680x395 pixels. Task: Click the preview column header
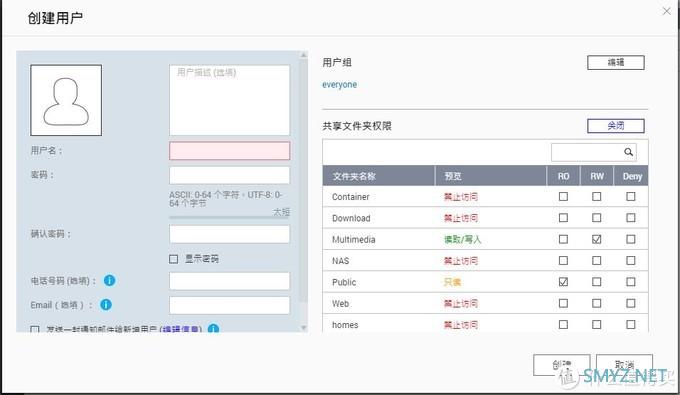(x=491, y=176)
